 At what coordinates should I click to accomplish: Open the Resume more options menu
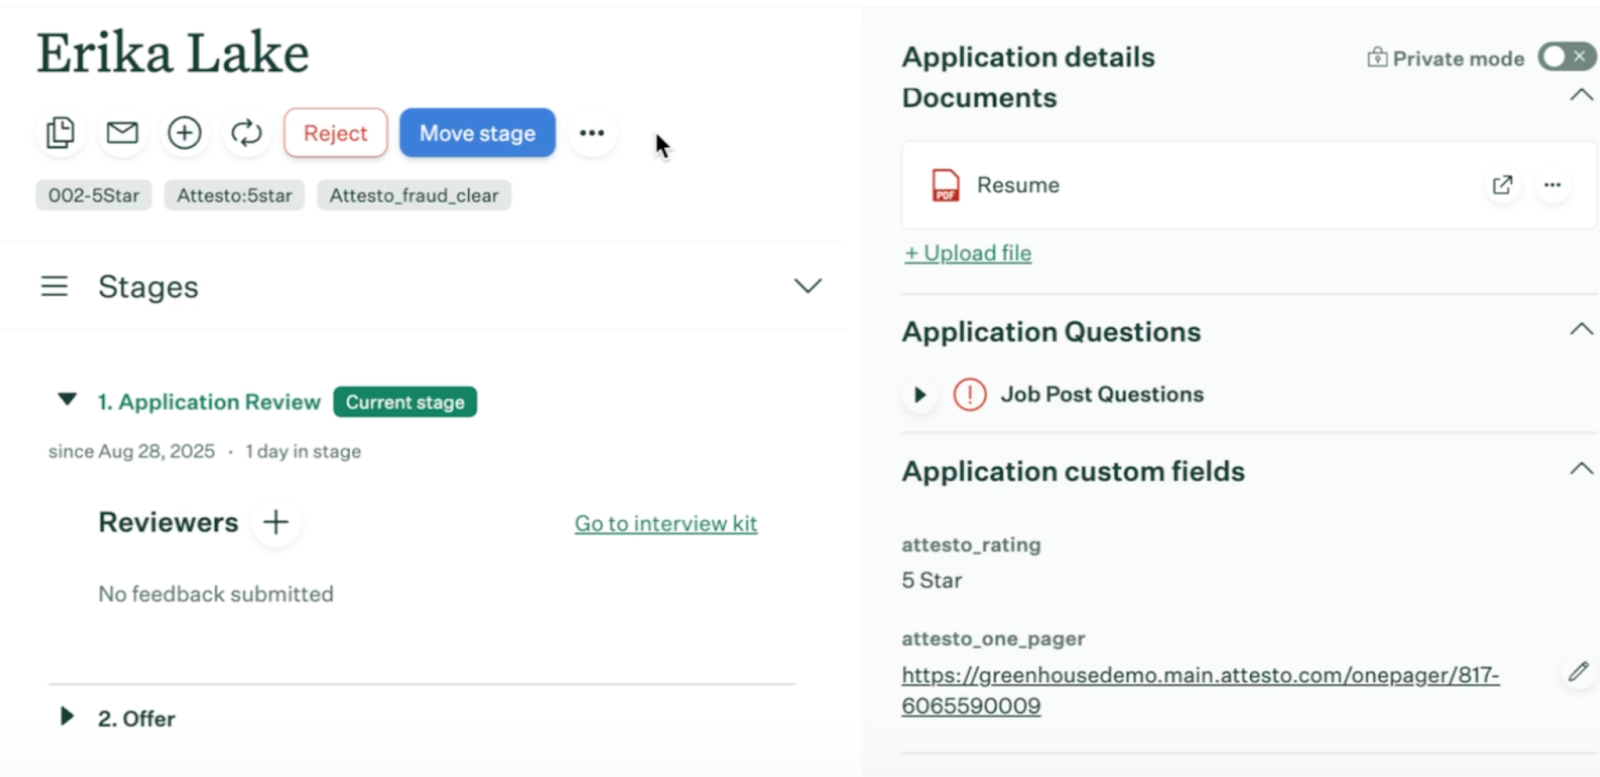pyautogui.click(x=1552, y=185)
